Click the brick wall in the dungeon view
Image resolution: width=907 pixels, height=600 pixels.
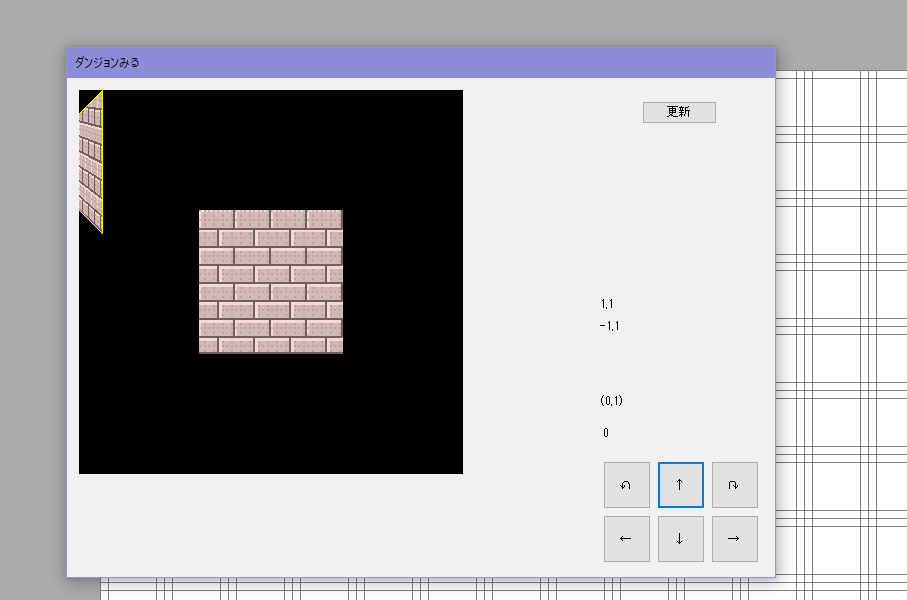point(271,281)
